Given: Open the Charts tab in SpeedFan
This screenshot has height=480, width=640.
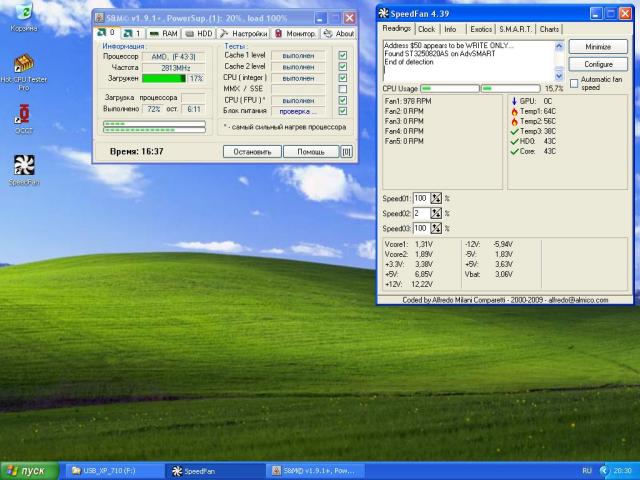Looking at the screenshot, I should pos(549,29).
